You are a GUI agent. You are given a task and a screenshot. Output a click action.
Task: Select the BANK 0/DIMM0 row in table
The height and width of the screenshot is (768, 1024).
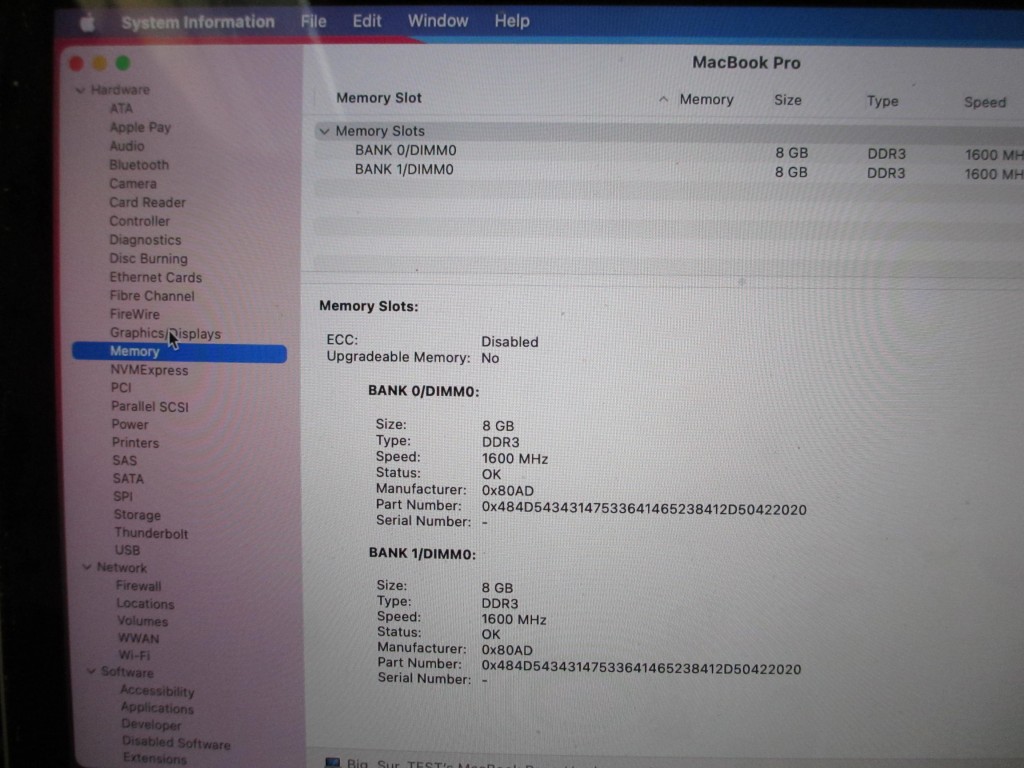coord(669,152)
